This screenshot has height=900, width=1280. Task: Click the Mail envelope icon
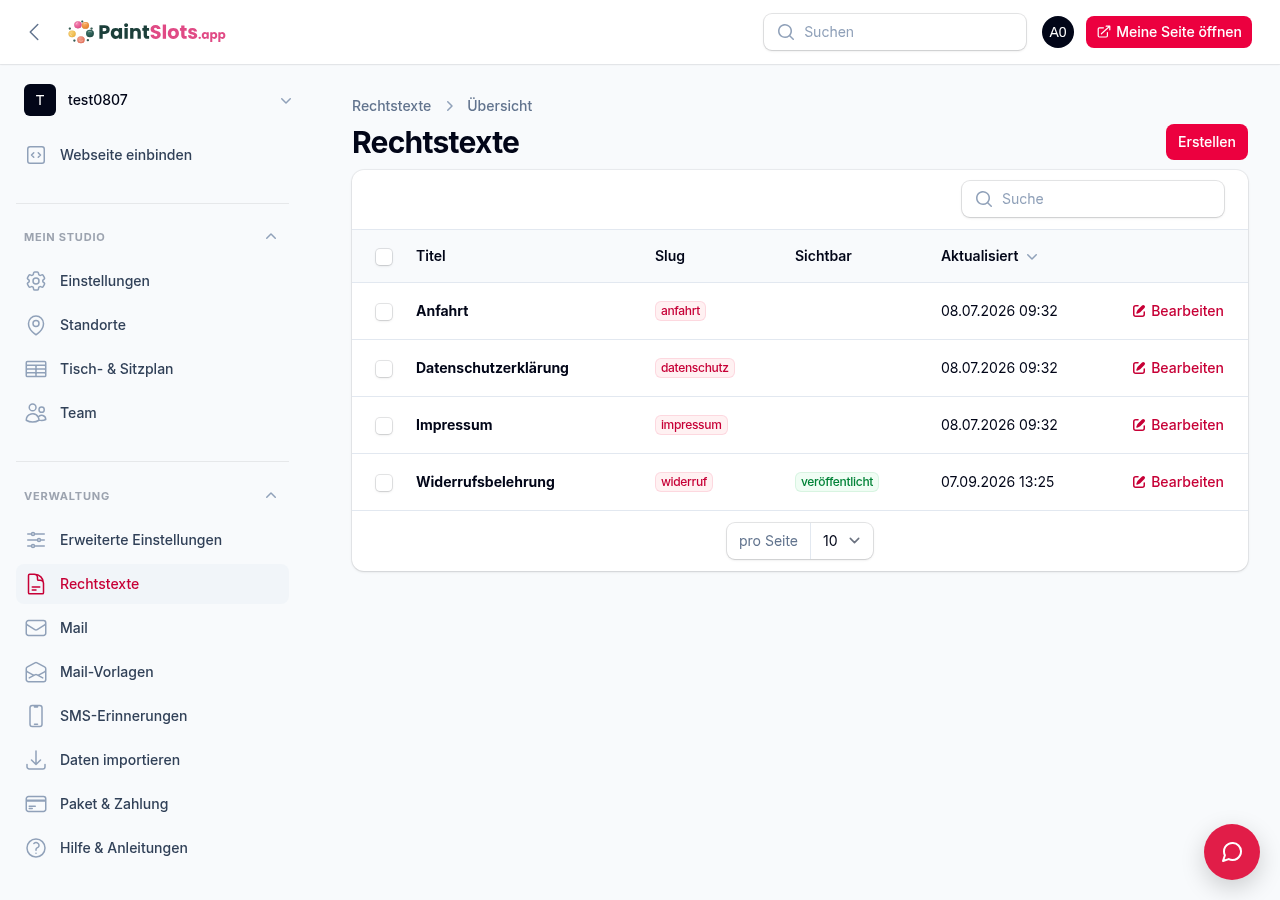coord(36,628)
